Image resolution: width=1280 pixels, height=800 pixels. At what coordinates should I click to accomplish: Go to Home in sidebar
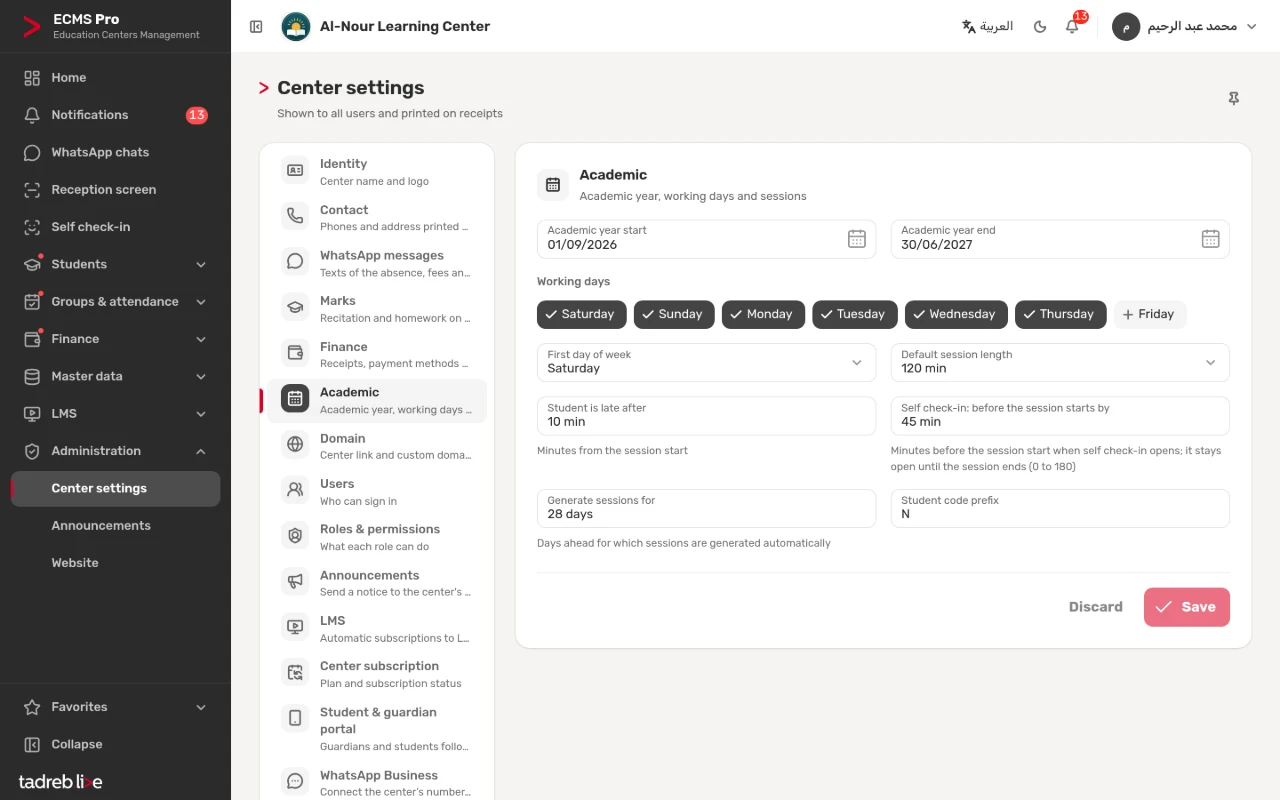[x=115, y=78]
